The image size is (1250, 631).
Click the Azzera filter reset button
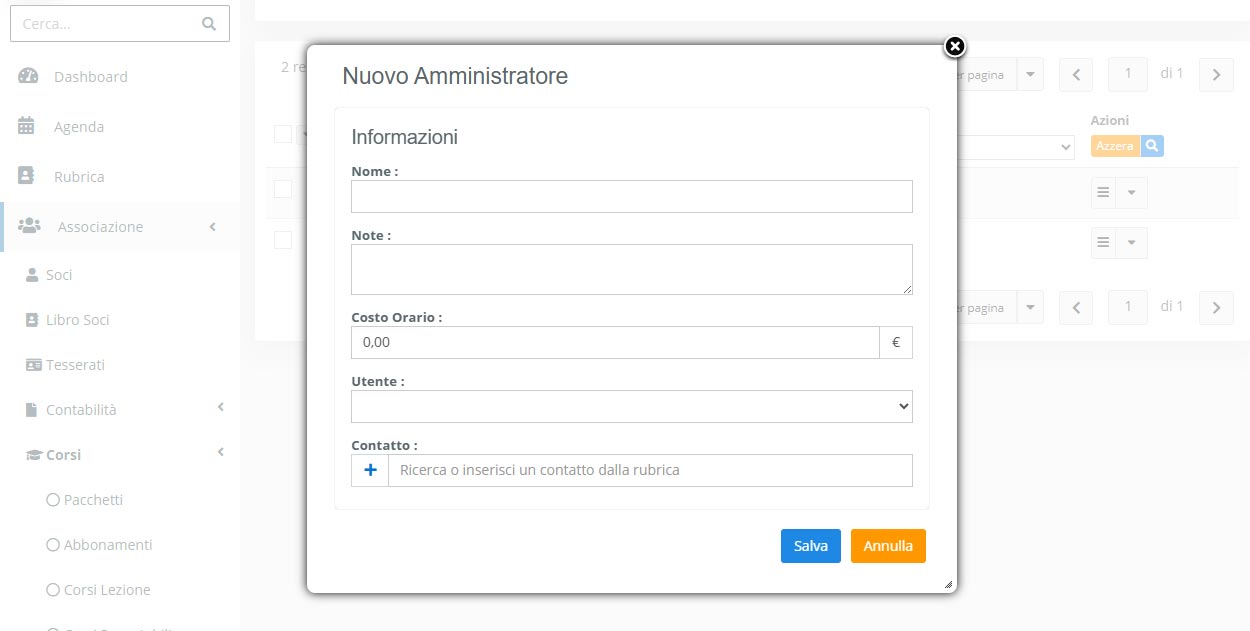[1114, 146]
